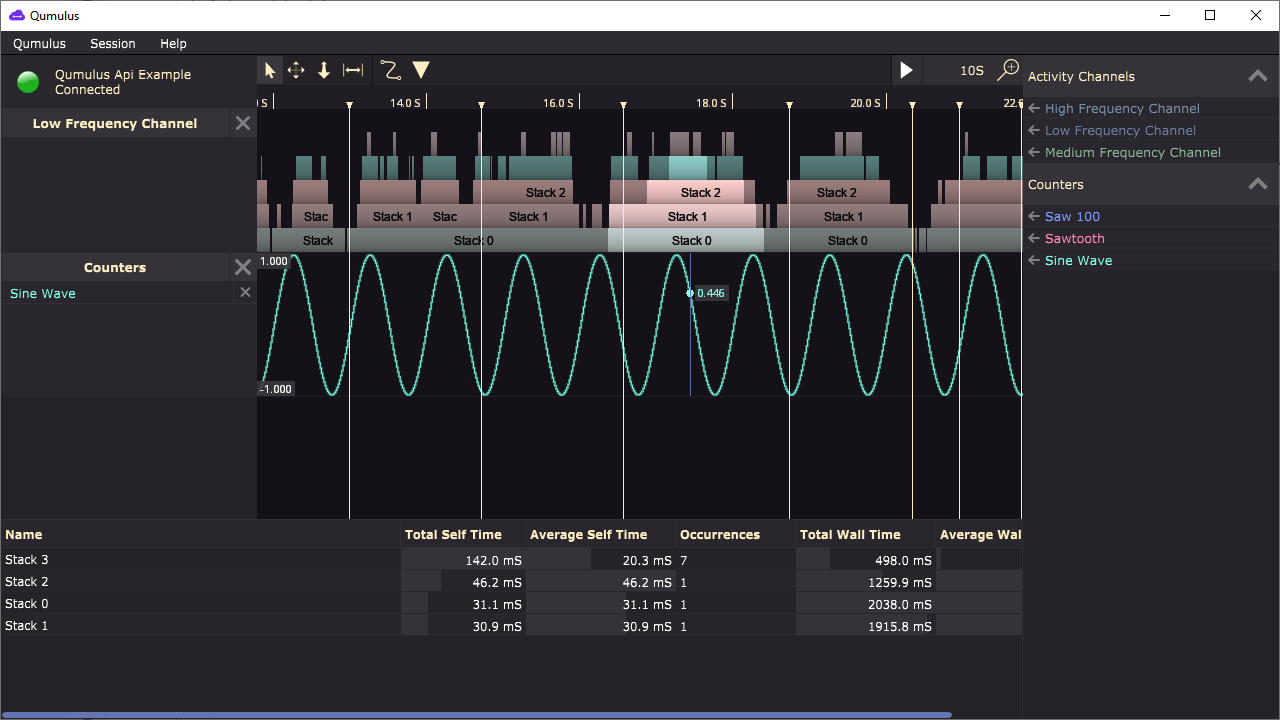The height and width of the screenshot is (720, 1280).
Task: Click the 20.3 mS average cell
Action: [x=600, y=560]
